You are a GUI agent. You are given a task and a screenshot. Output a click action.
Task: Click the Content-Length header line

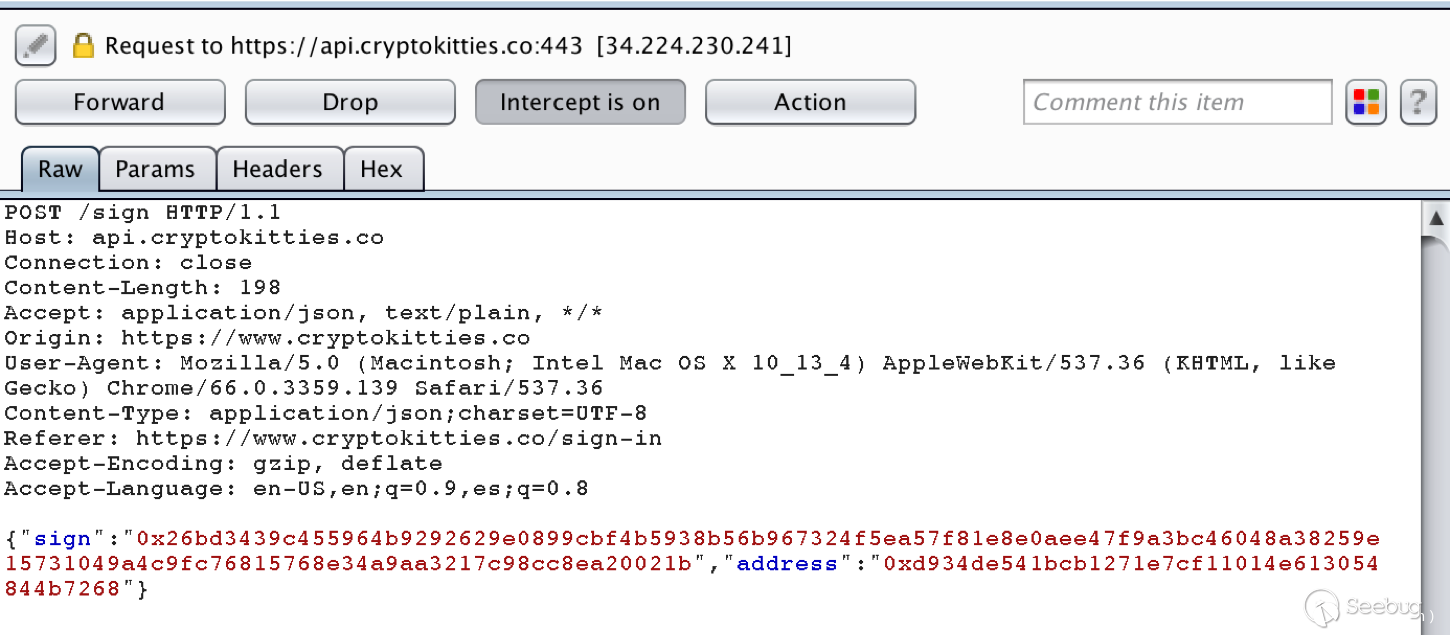click(143, 288)
